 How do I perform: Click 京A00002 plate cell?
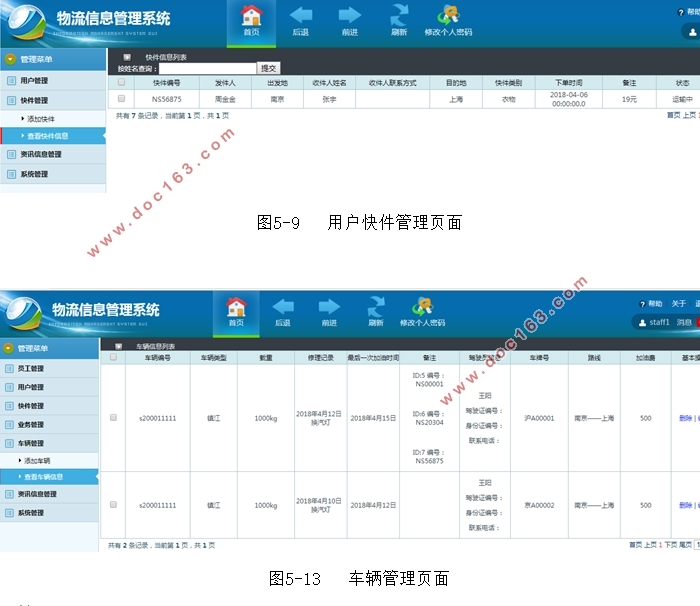coord(539,505)
